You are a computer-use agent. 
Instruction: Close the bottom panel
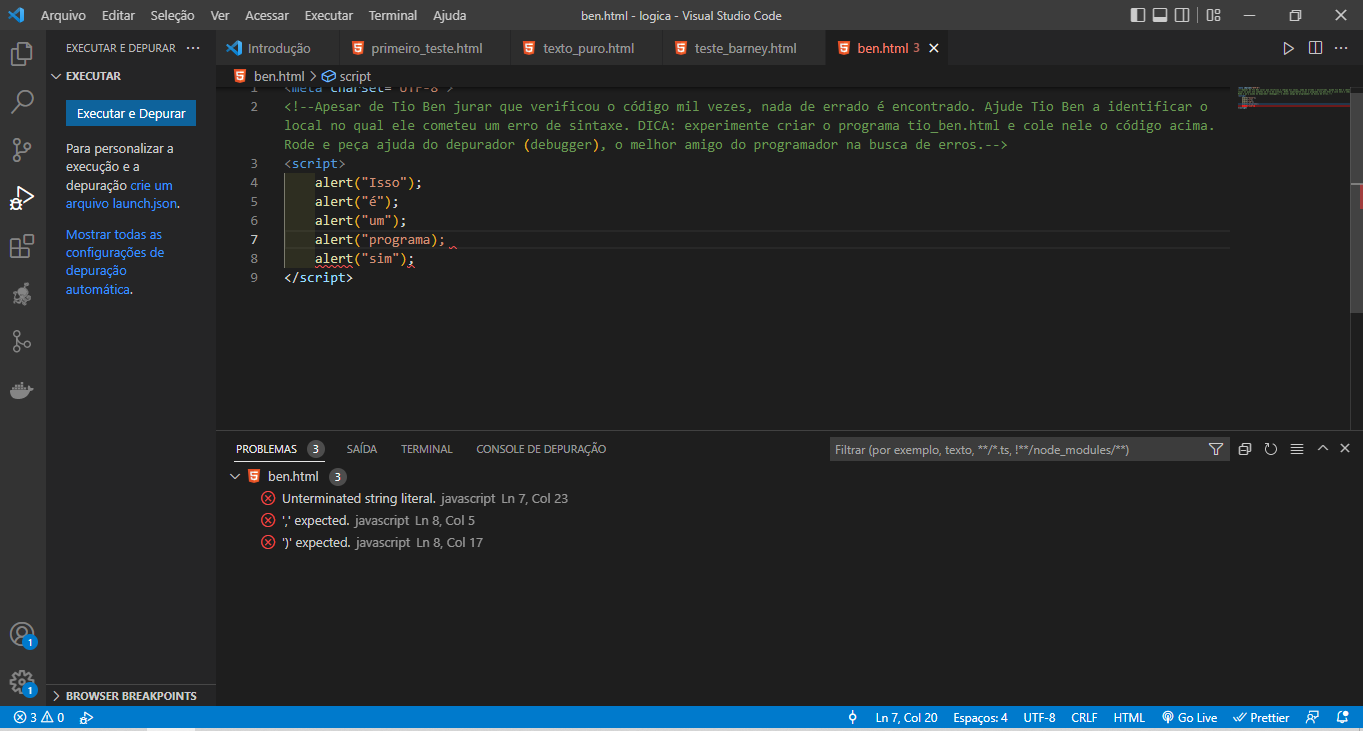coord(1345,449)
